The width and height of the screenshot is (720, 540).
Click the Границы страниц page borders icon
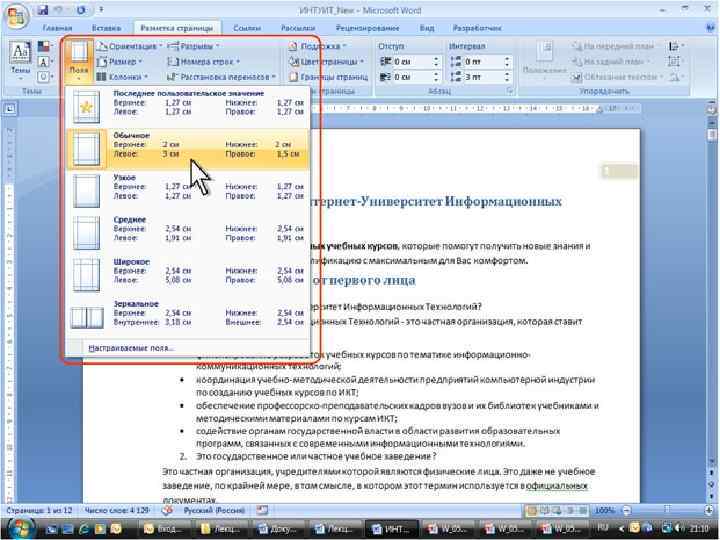pos(293,77)
